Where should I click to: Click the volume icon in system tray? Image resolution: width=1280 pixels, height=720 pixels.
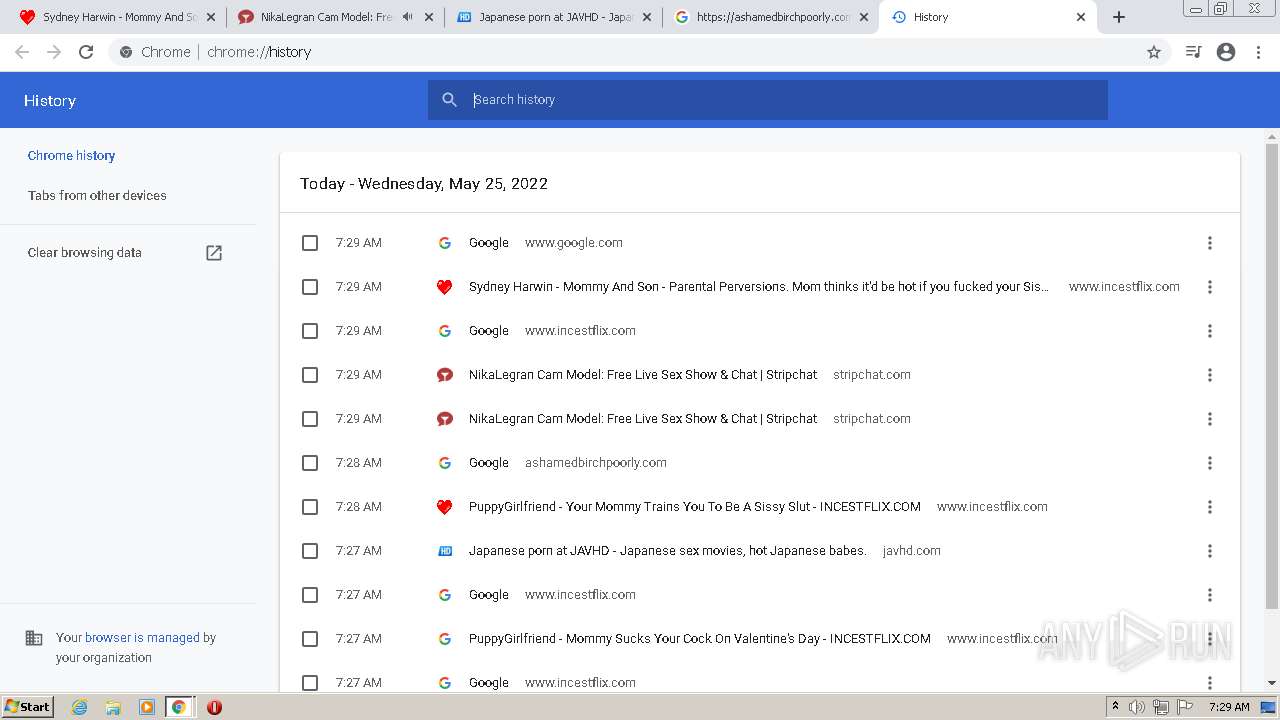(1137, 707)
